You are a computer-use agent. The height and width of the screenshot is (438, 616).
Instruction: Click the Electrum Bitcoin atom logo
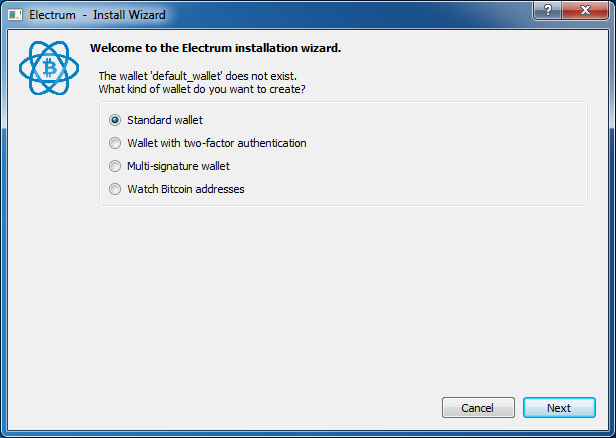pos(48,69)
